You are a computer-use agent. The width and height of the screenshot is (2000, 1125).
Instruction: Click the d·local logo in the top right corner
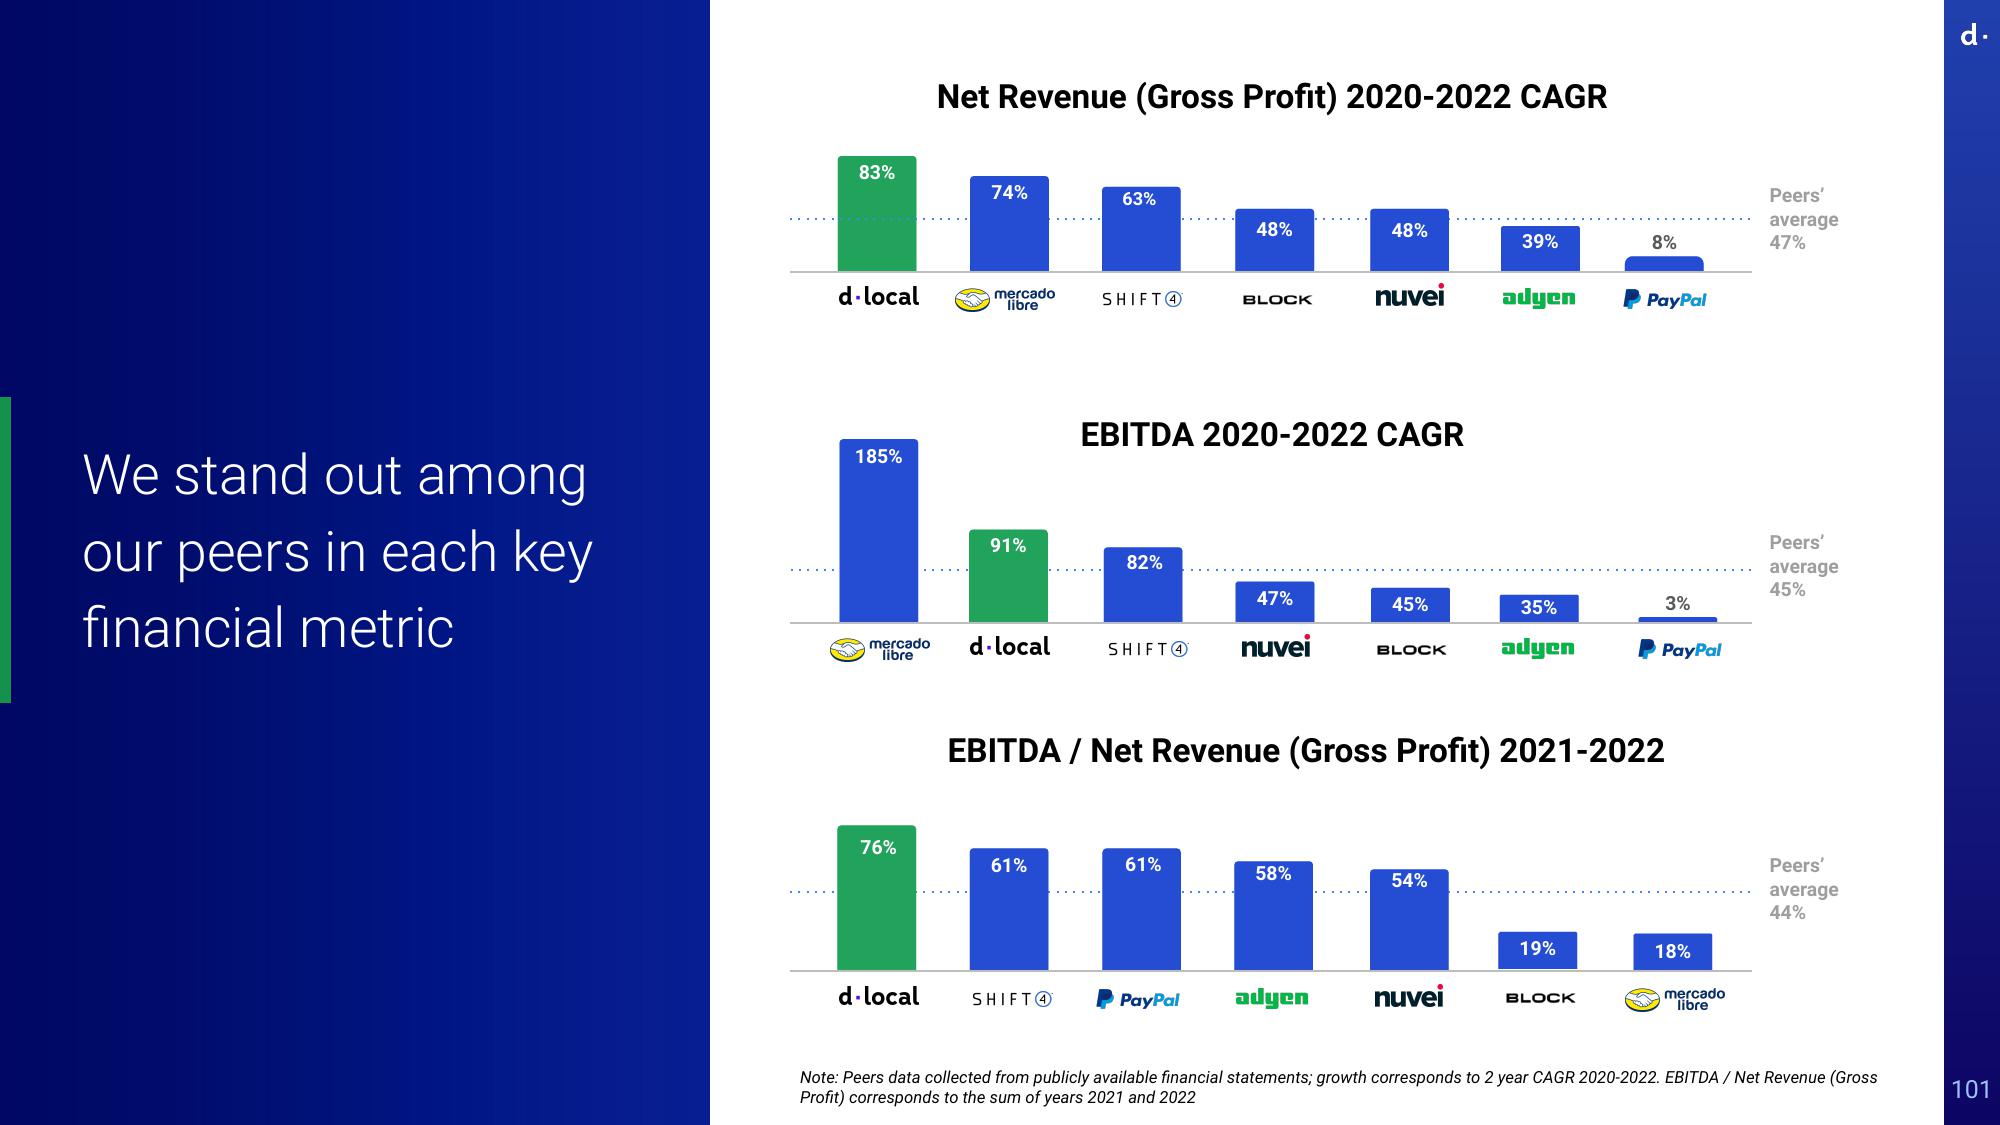[1972, 36]
